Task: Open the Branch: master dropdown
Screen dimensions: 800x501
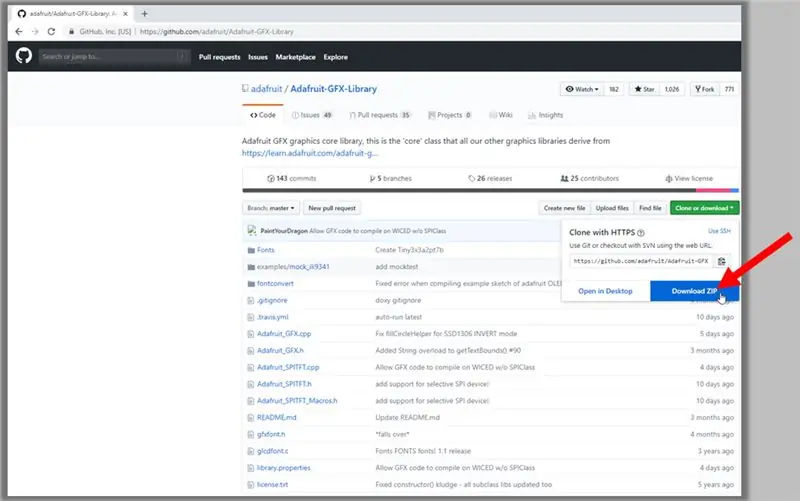Action: [271, 208]
